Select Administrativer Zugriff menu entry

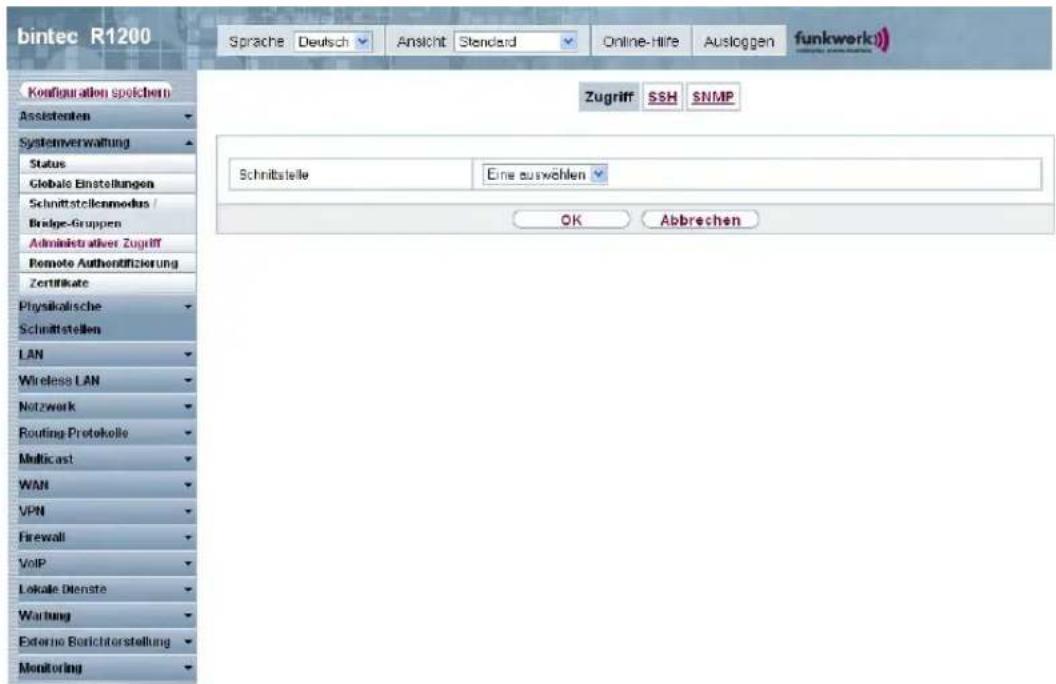coord(108,243)
